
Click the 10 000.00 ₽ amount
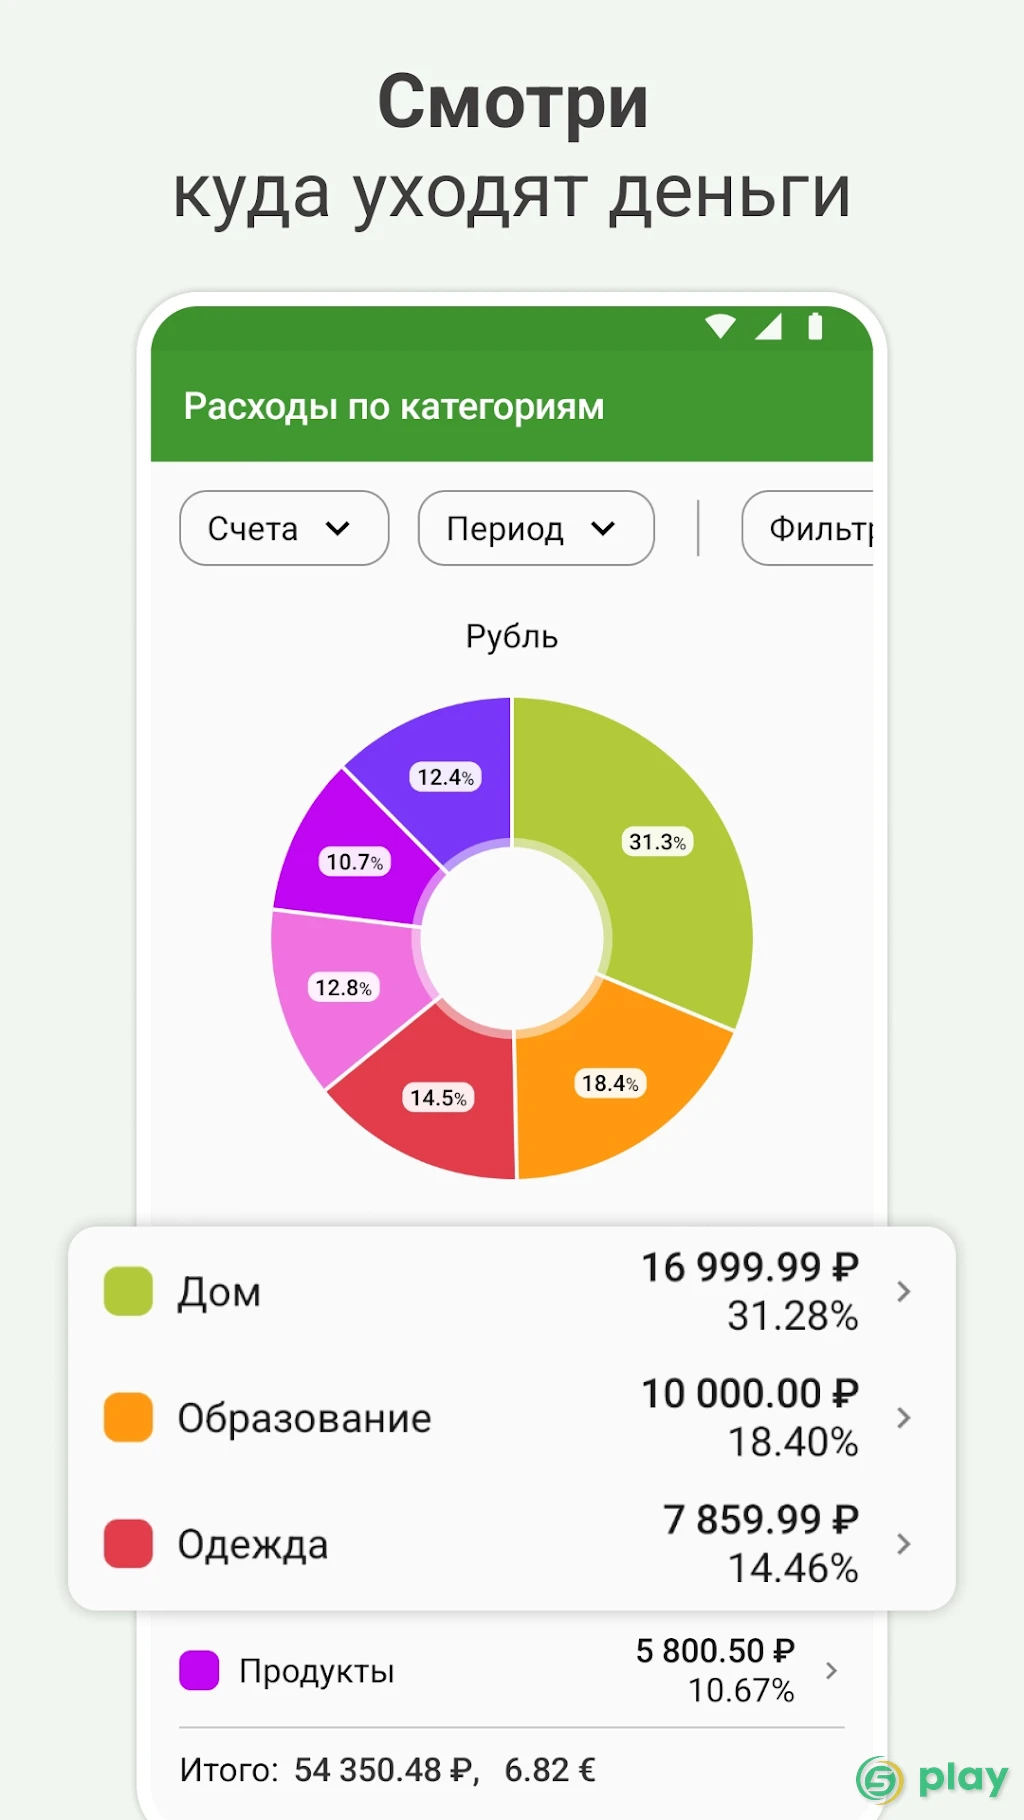[x=750, y=1393]
